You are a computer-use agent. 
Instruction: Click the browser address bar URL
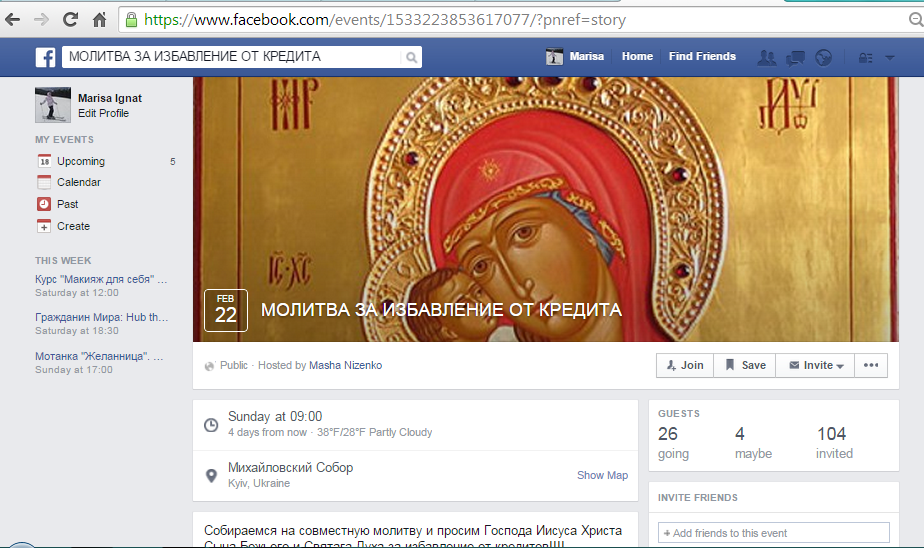385,20
